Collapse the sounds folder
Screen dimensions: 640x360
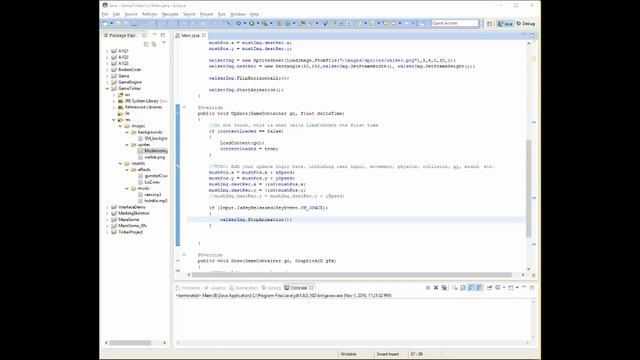tap(120, 164)
